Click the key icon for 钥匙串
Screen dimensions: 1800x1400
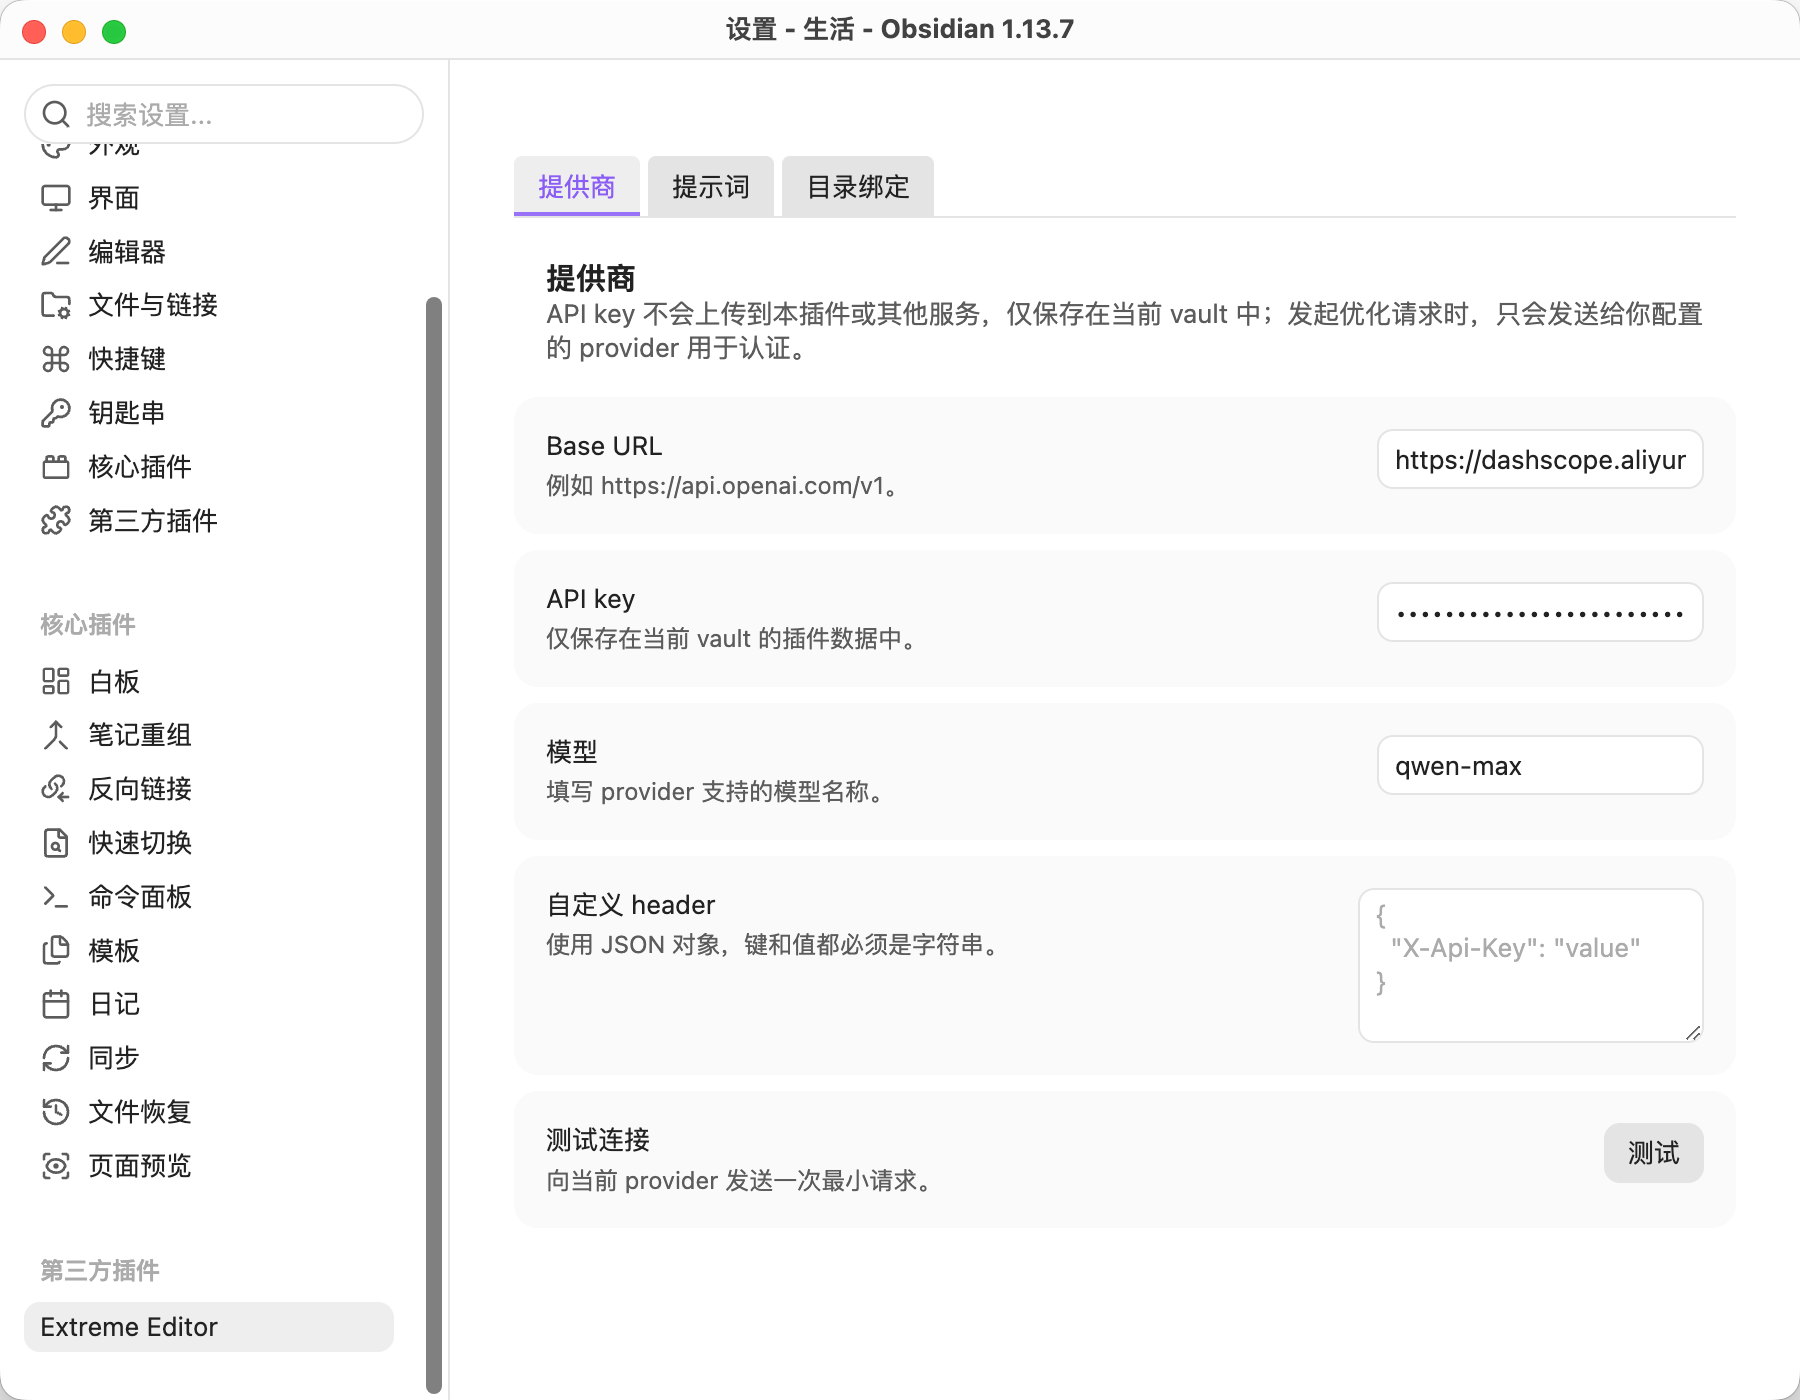56,413
